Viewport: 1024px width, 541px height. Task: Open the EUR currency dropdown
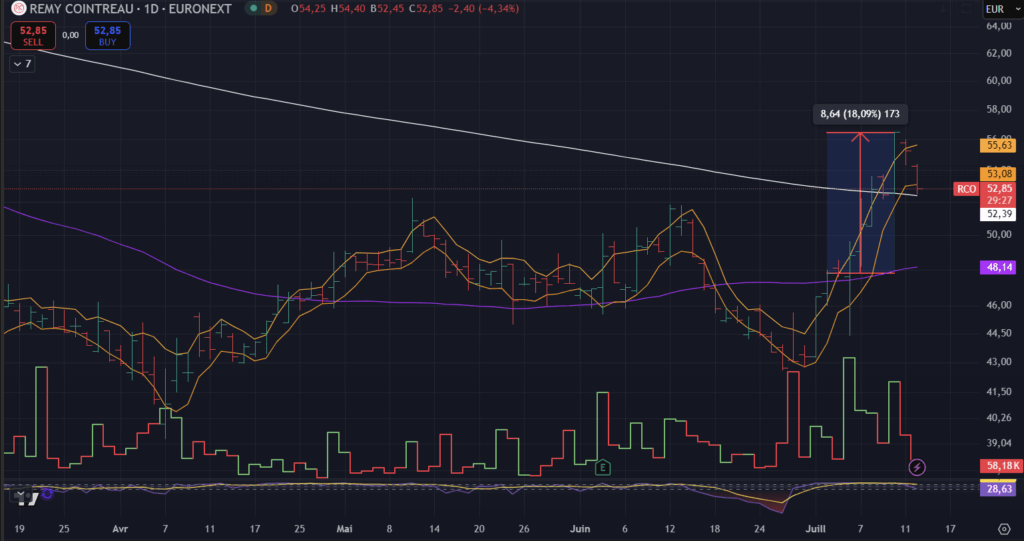[x=994, y=10]
